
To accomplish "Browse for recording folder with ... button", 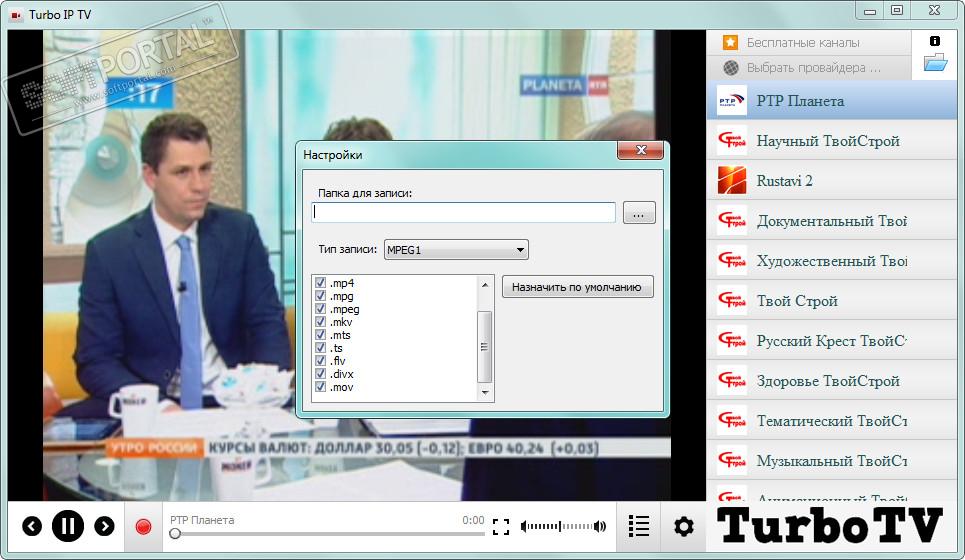I will click(x=639, y=213).
